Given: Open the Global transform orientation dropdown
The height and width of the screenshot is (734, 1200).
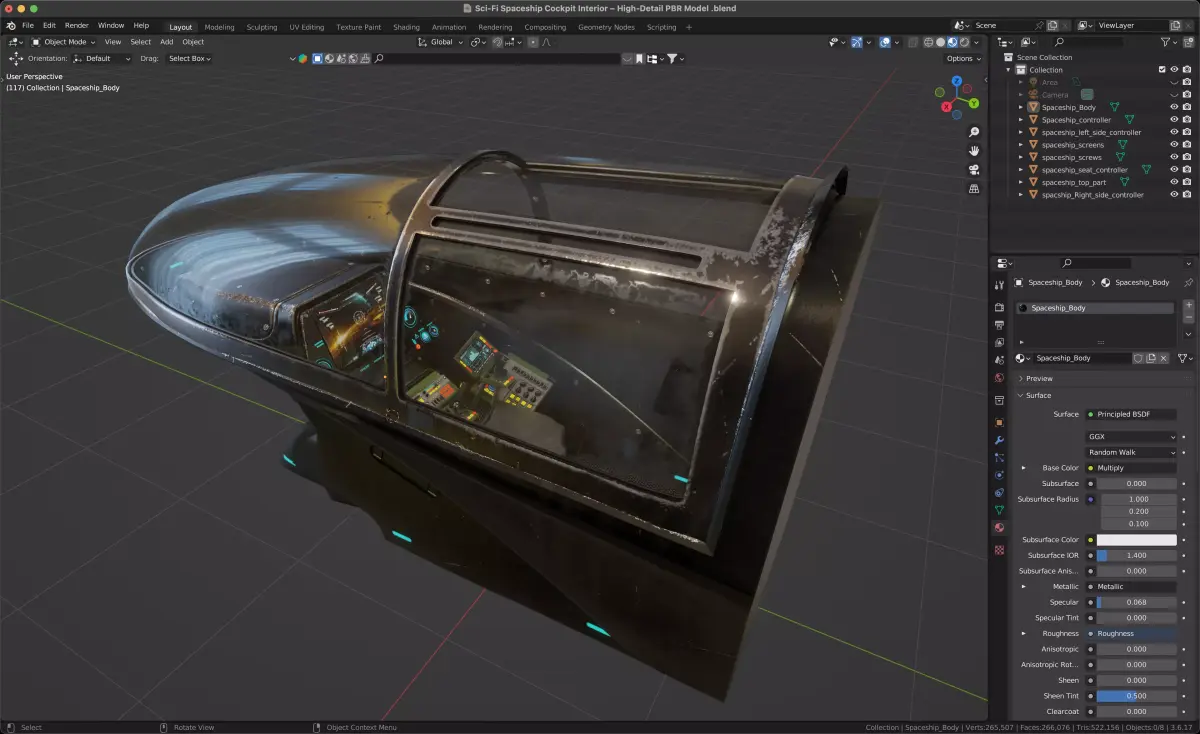Looking at the screenshot, I should click(x=441, y=42).
